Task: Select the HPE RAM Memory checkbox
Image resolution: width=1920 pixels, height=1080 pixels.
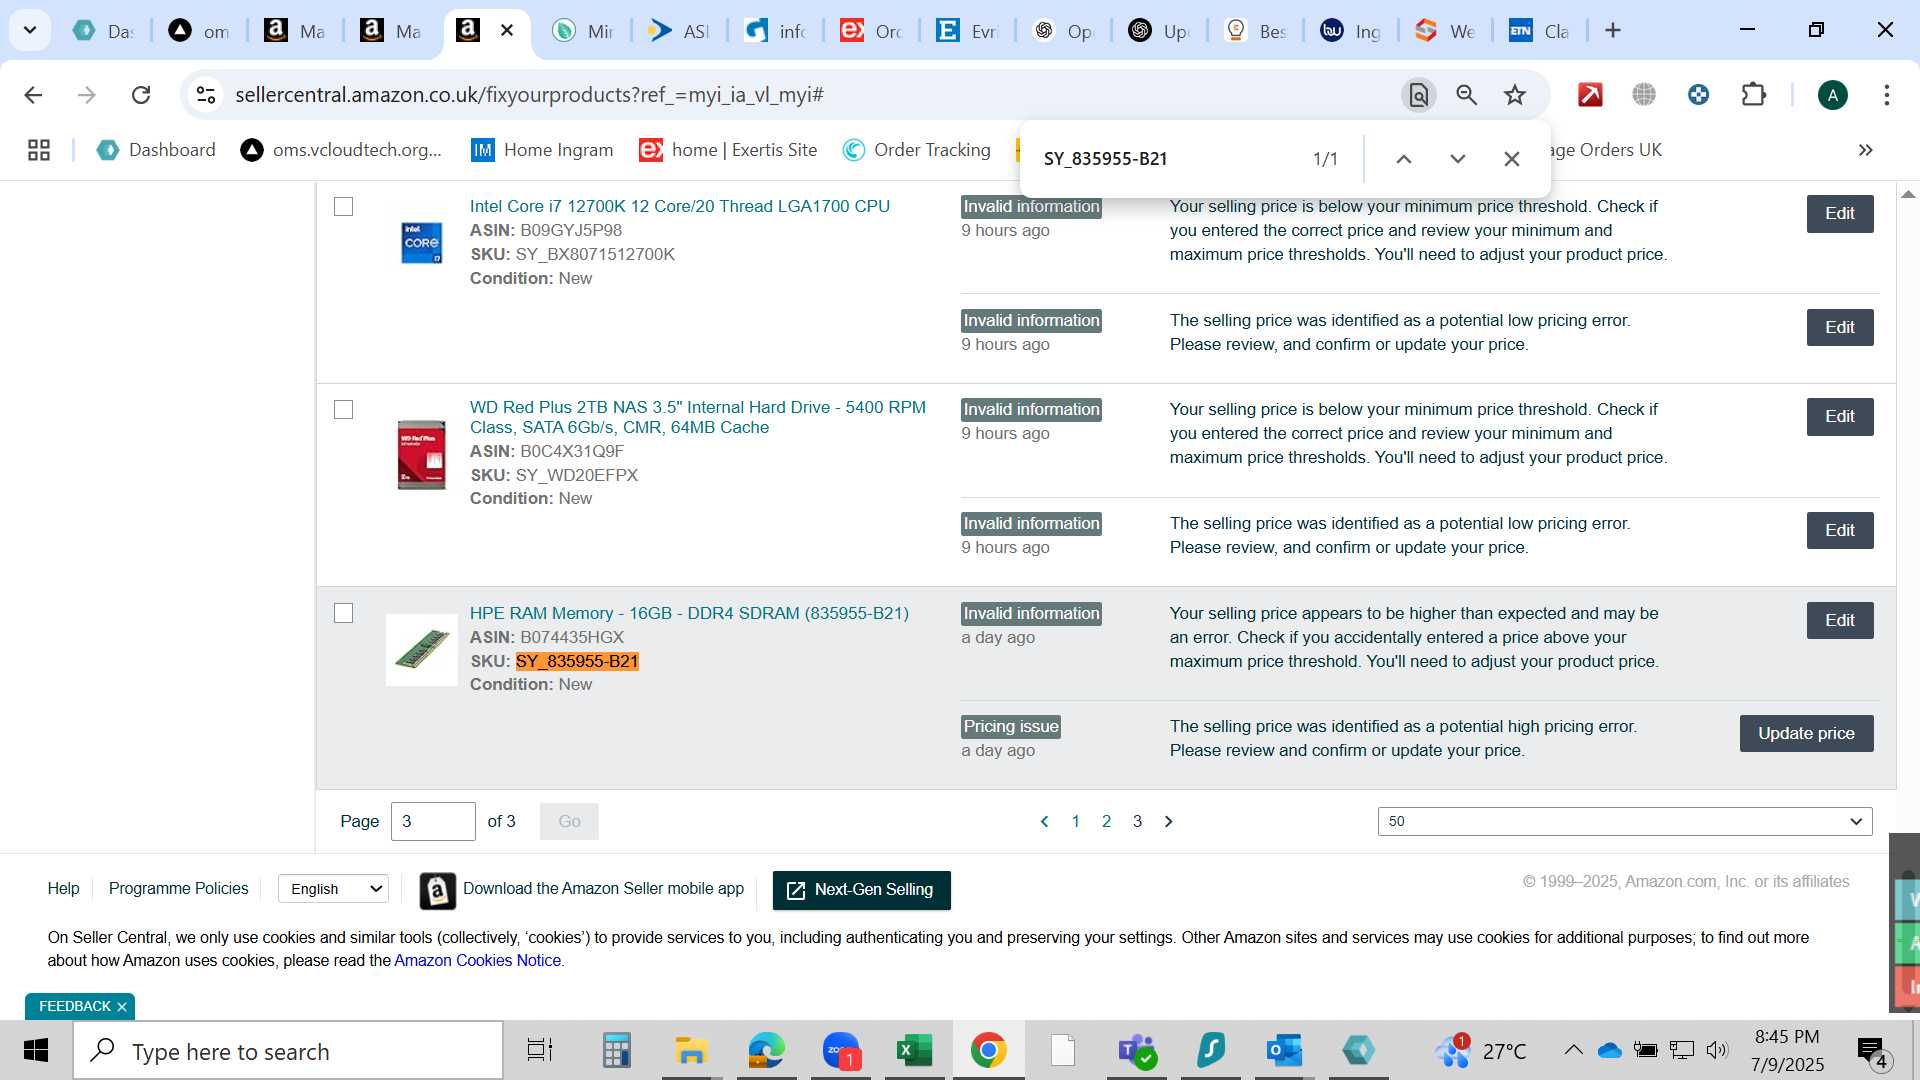Action: coord(343,612)
